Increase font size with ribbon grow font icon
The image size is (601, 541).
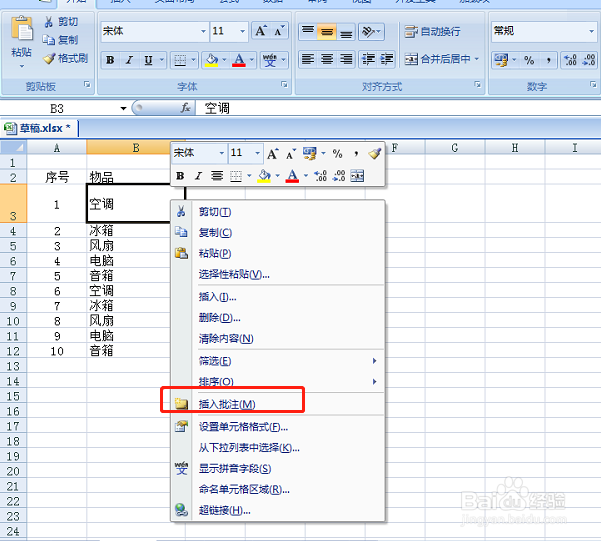click(x=261, y=31)
